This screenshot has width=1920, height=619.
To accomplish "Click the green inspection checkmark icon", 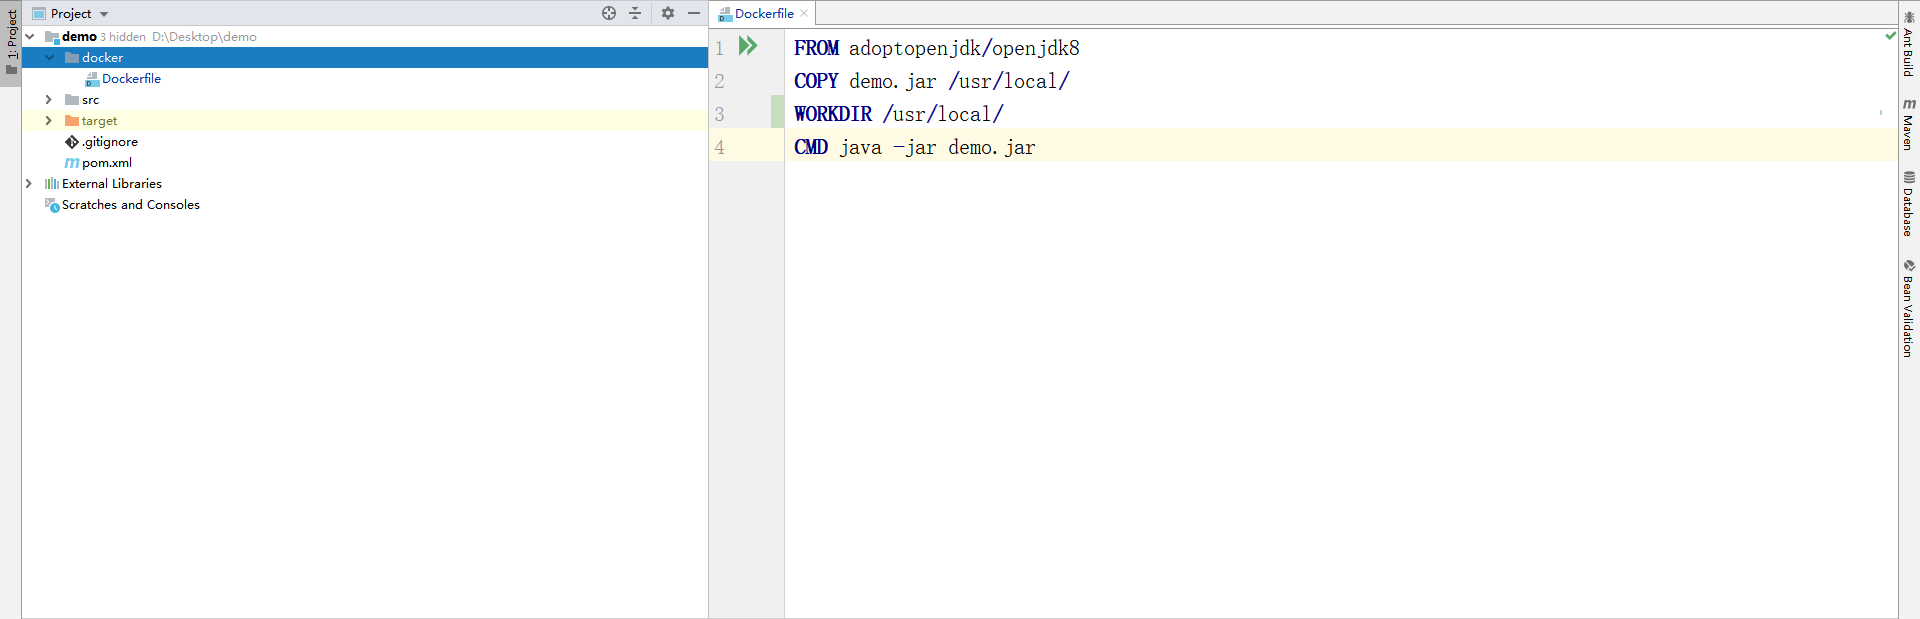I will coord(1890,36).
